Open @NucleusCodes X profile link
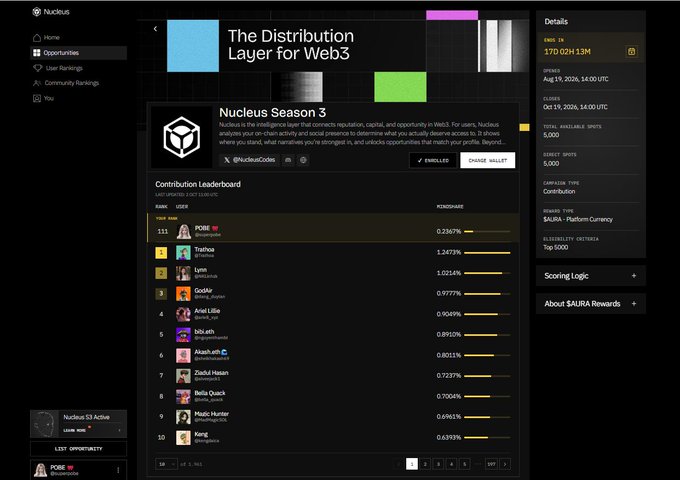 [249, 160]
